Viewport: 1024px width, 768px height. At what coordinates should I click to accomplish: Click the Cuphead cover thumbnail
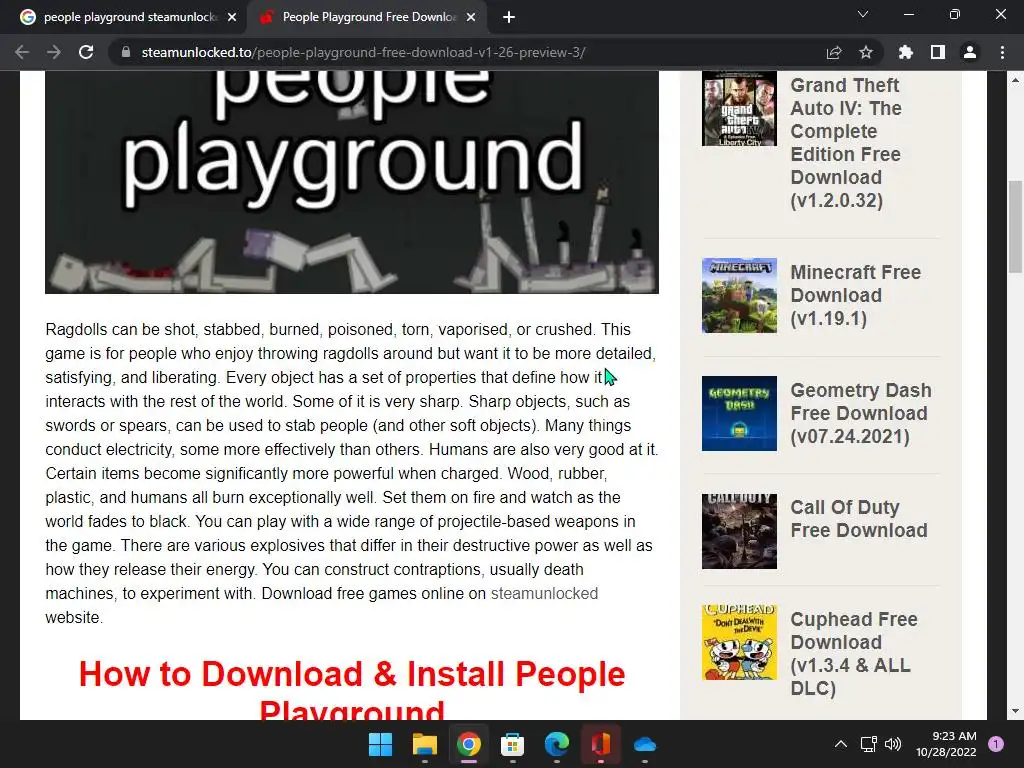click(739, 643)
